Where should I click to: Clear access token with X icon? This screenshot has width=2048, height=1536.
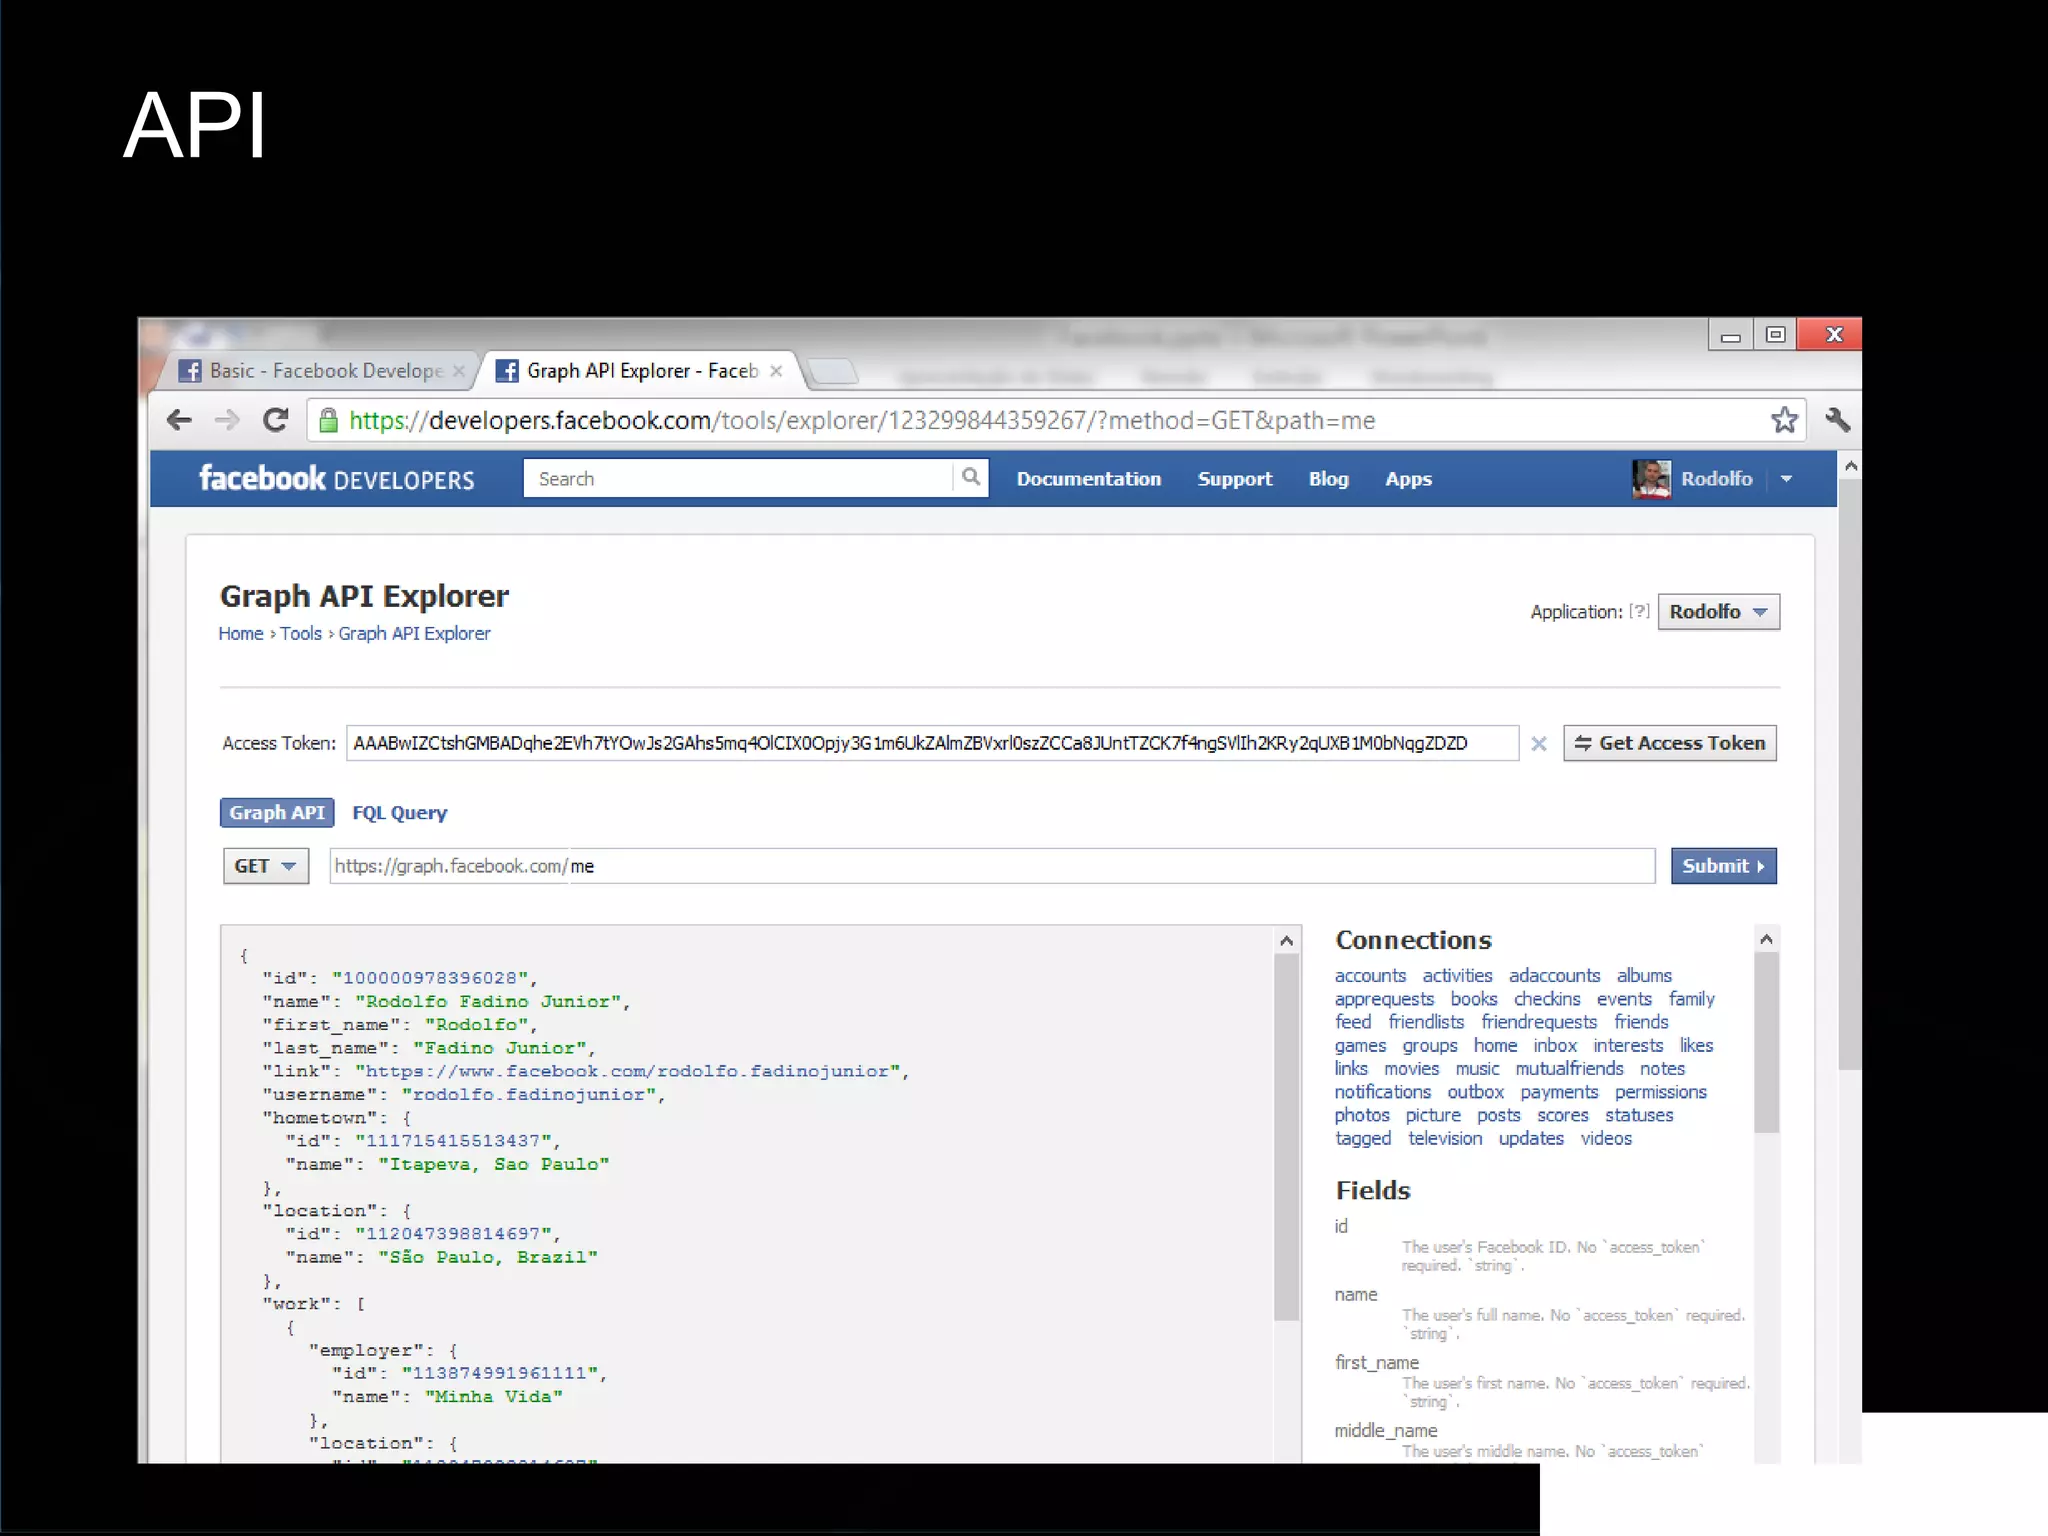pyautogui.click(x=1539, y=743)
